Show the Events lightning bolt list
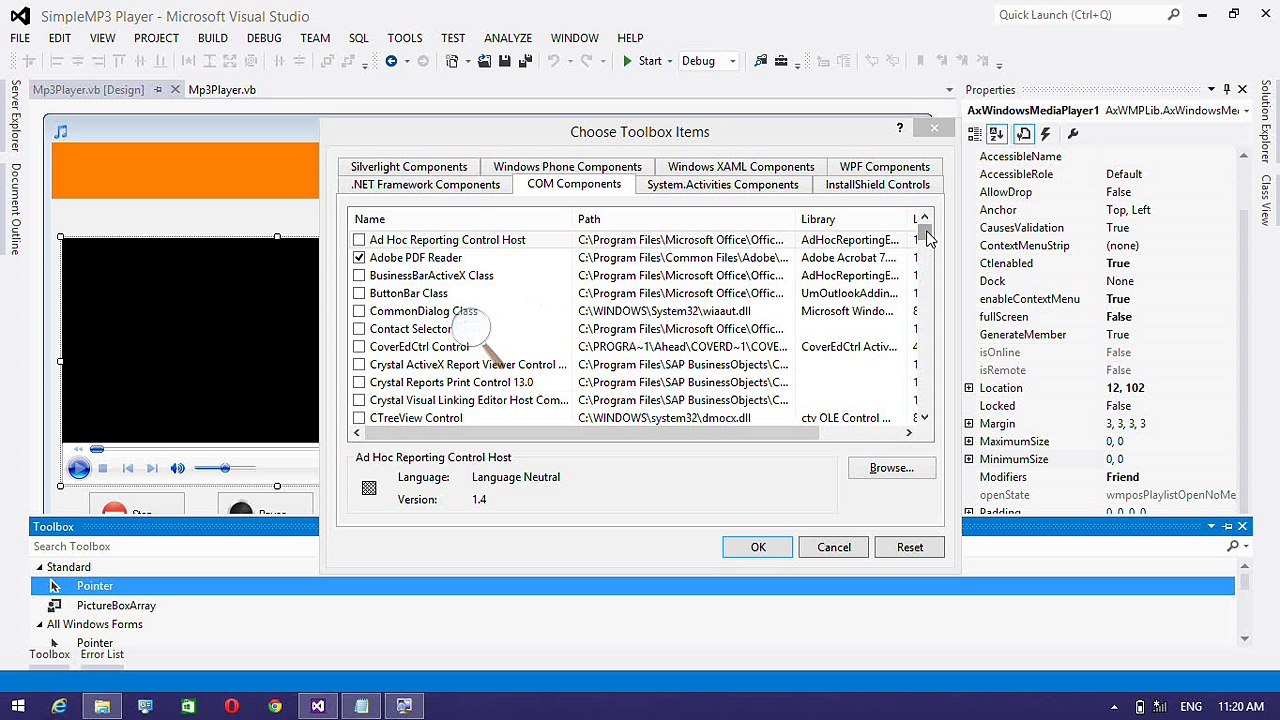Viewport: 1280px width, 720px height. (x=1046, y=134)
